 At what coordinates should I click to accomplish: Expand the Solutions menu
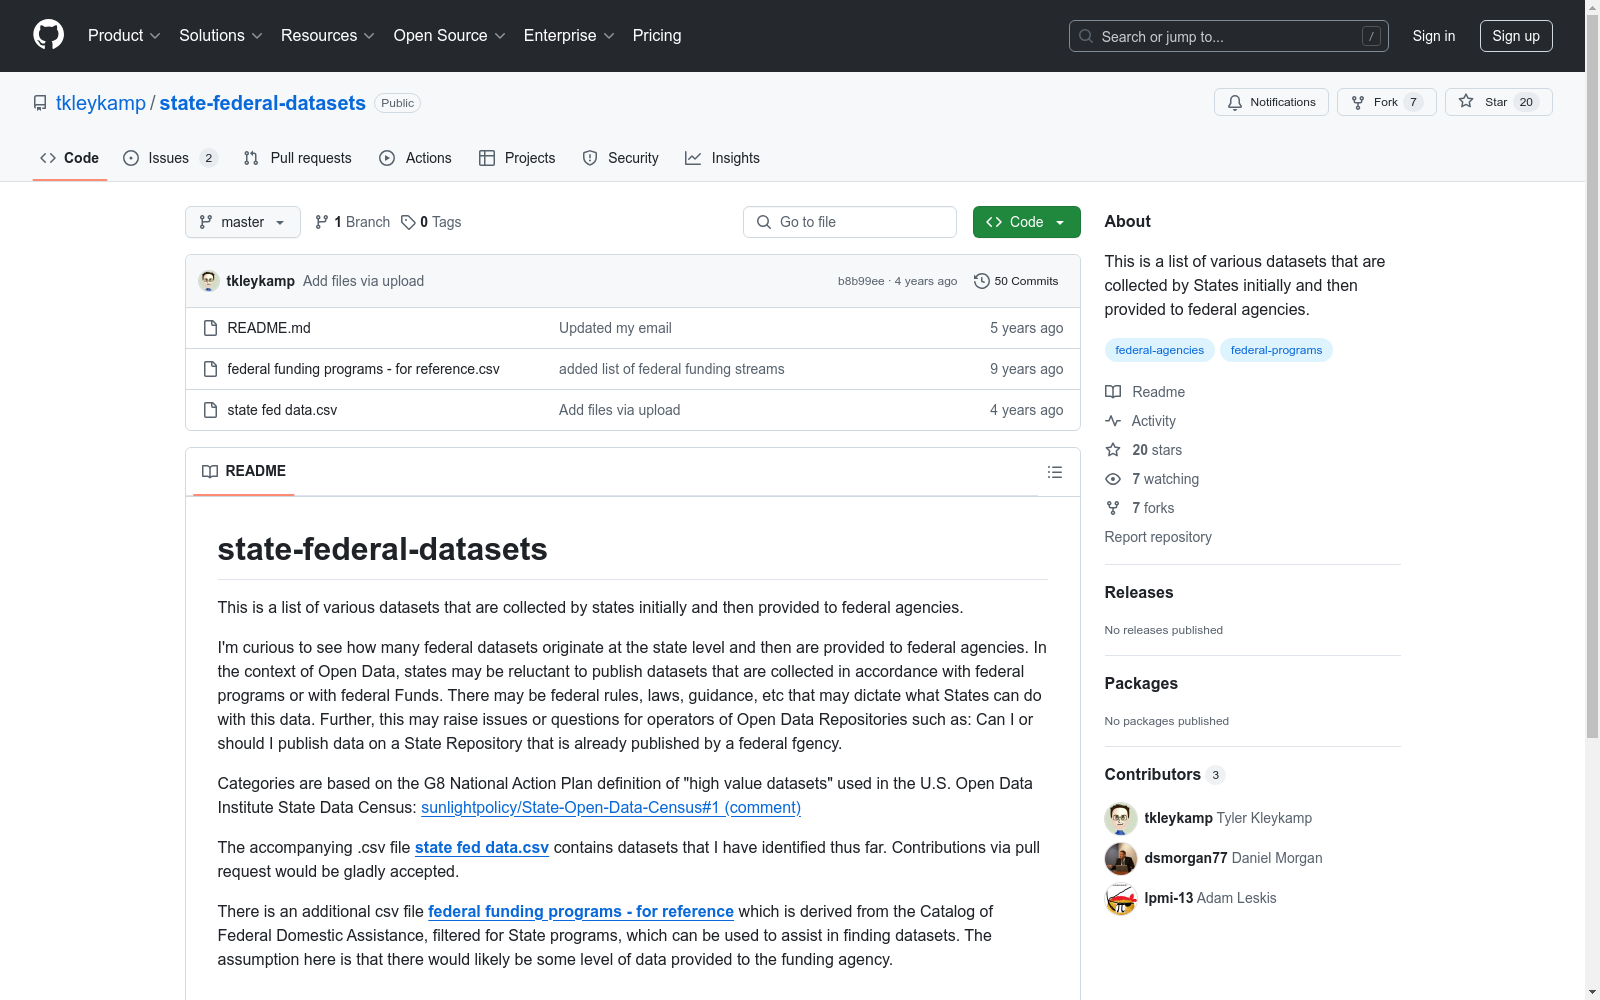pos(221,36)
